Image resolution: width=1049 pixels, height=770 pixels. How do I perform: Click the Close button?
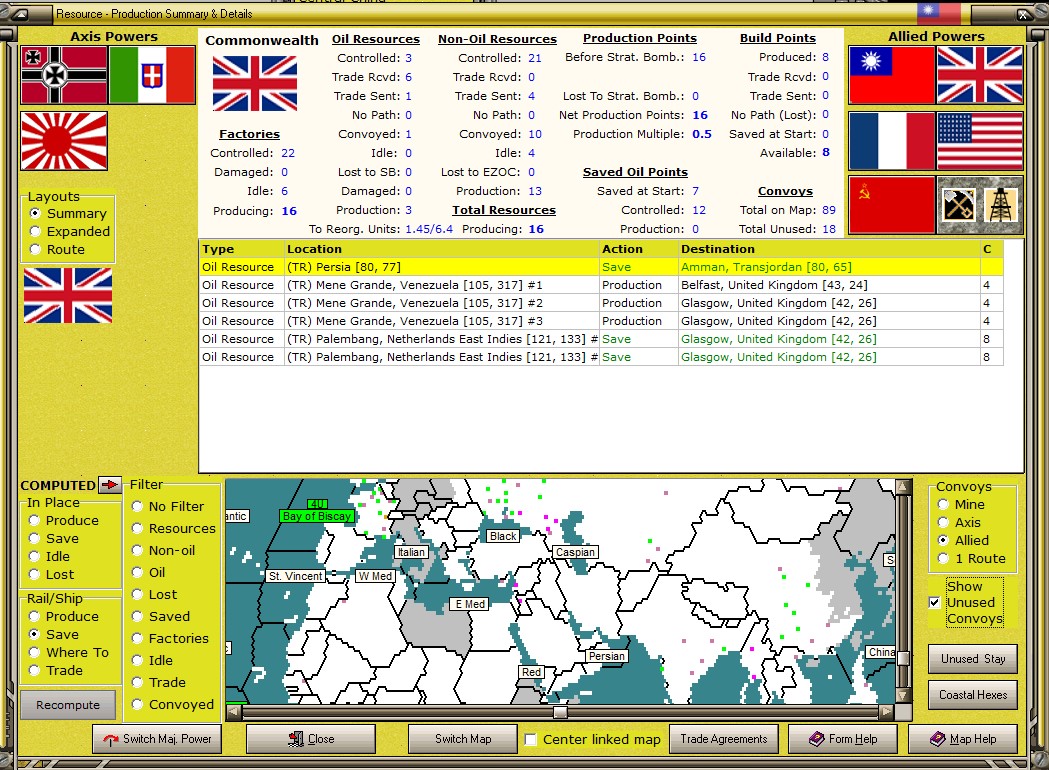pyautogui.click(x=311, y=739)
